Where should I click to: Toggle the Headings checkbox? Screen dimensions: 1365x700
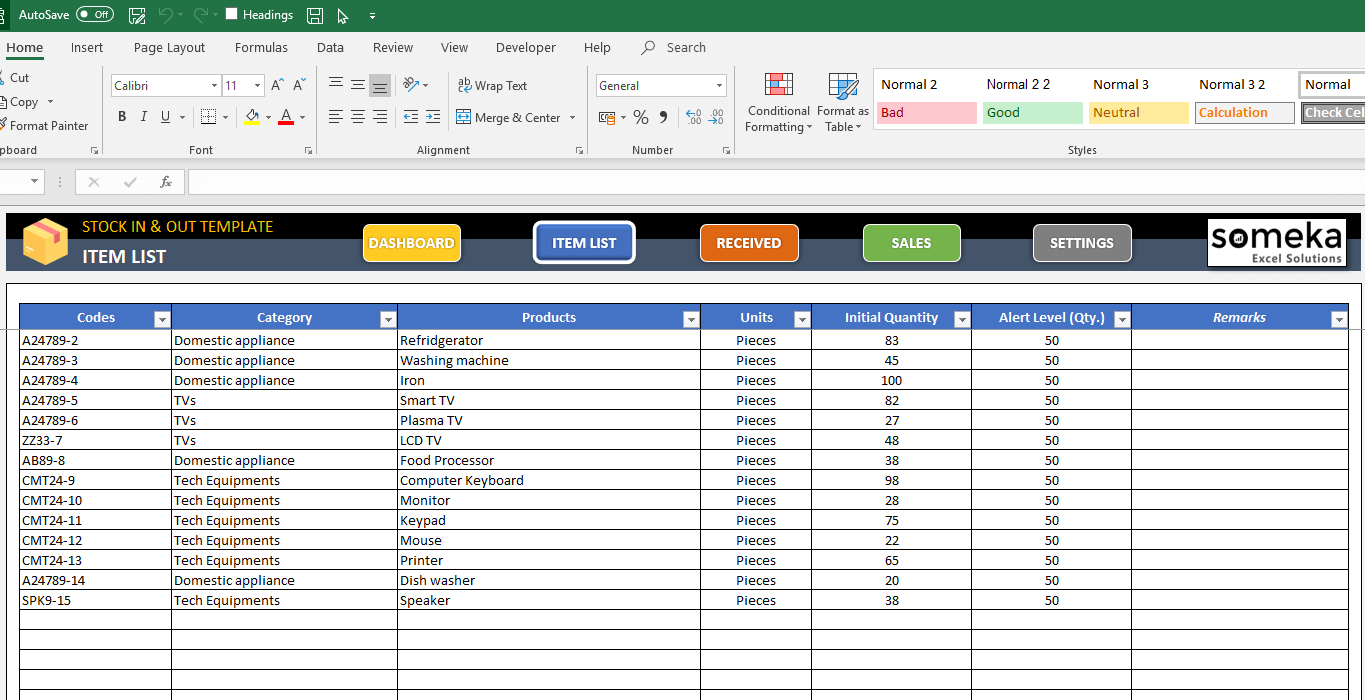click(231, 15)
